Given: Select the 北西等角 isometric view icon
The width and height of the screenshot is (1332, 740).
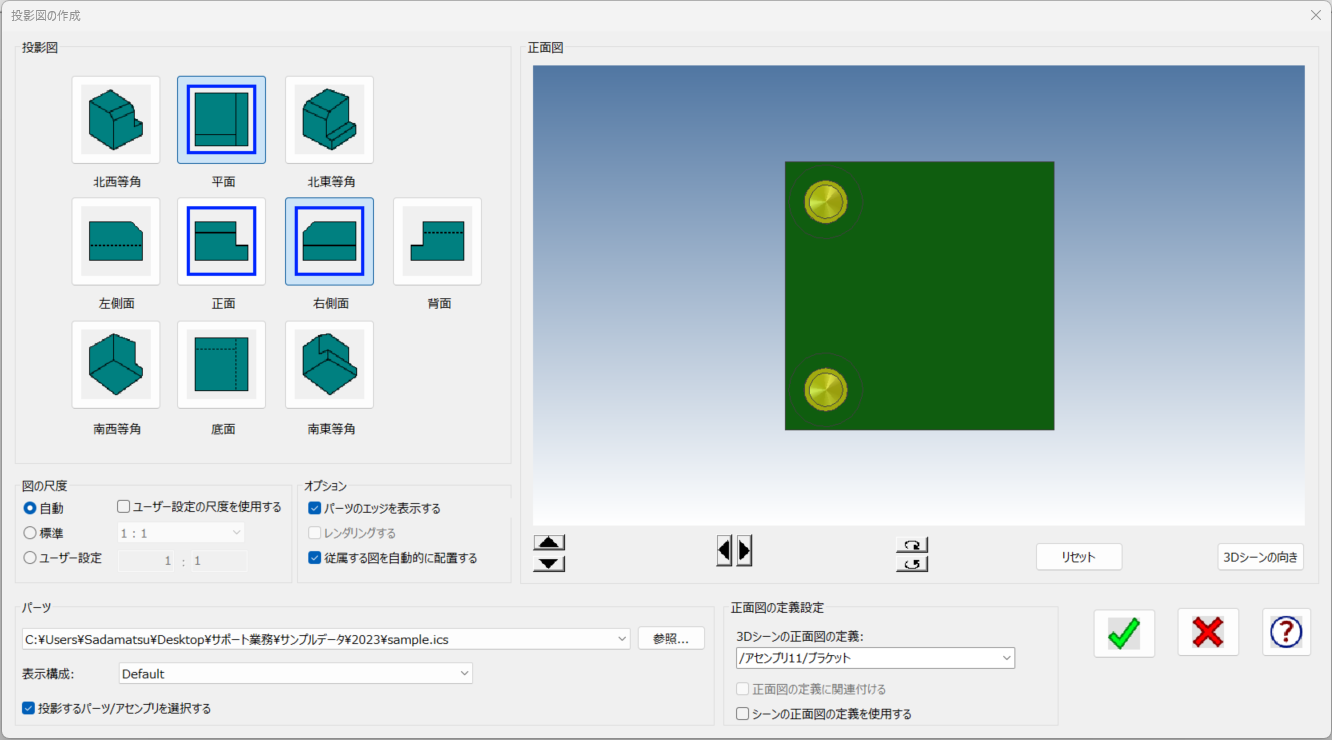Looking at the screenshot, I should click(x=116, y=120).
